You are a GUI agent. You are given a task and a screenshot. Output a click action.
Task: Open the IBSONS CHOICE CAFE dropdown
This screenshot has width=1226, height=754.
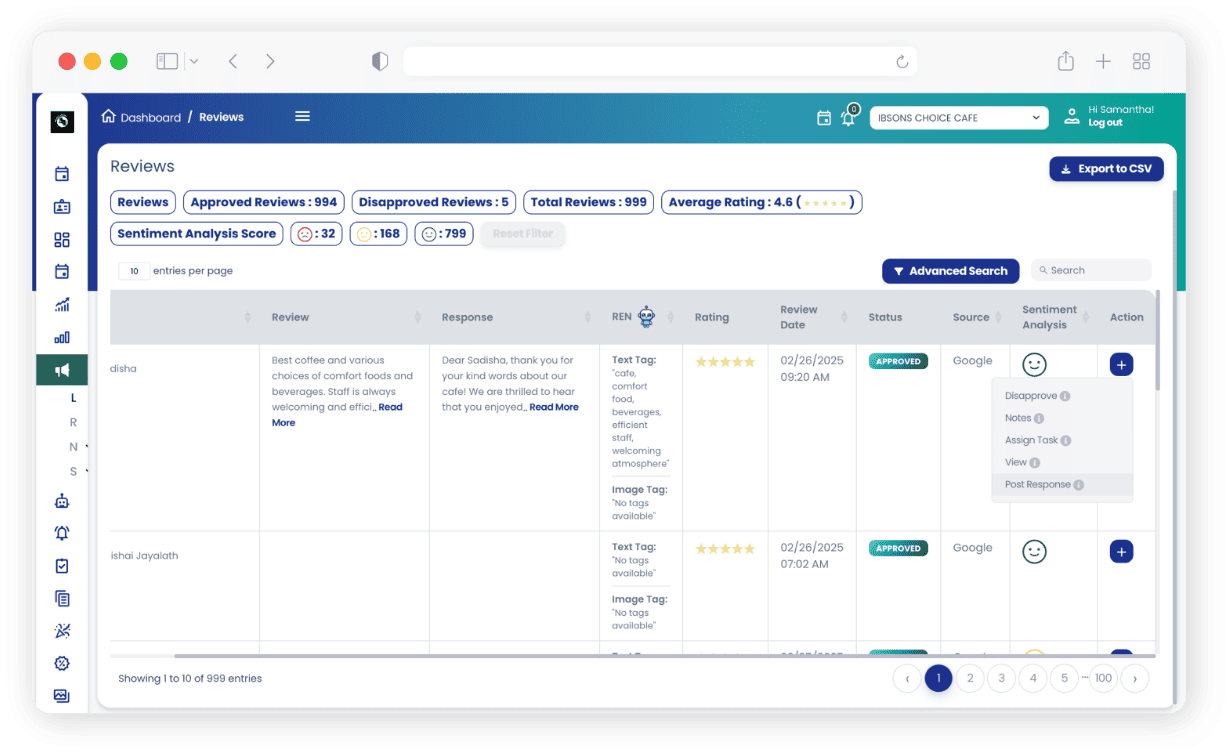(958, 118)
